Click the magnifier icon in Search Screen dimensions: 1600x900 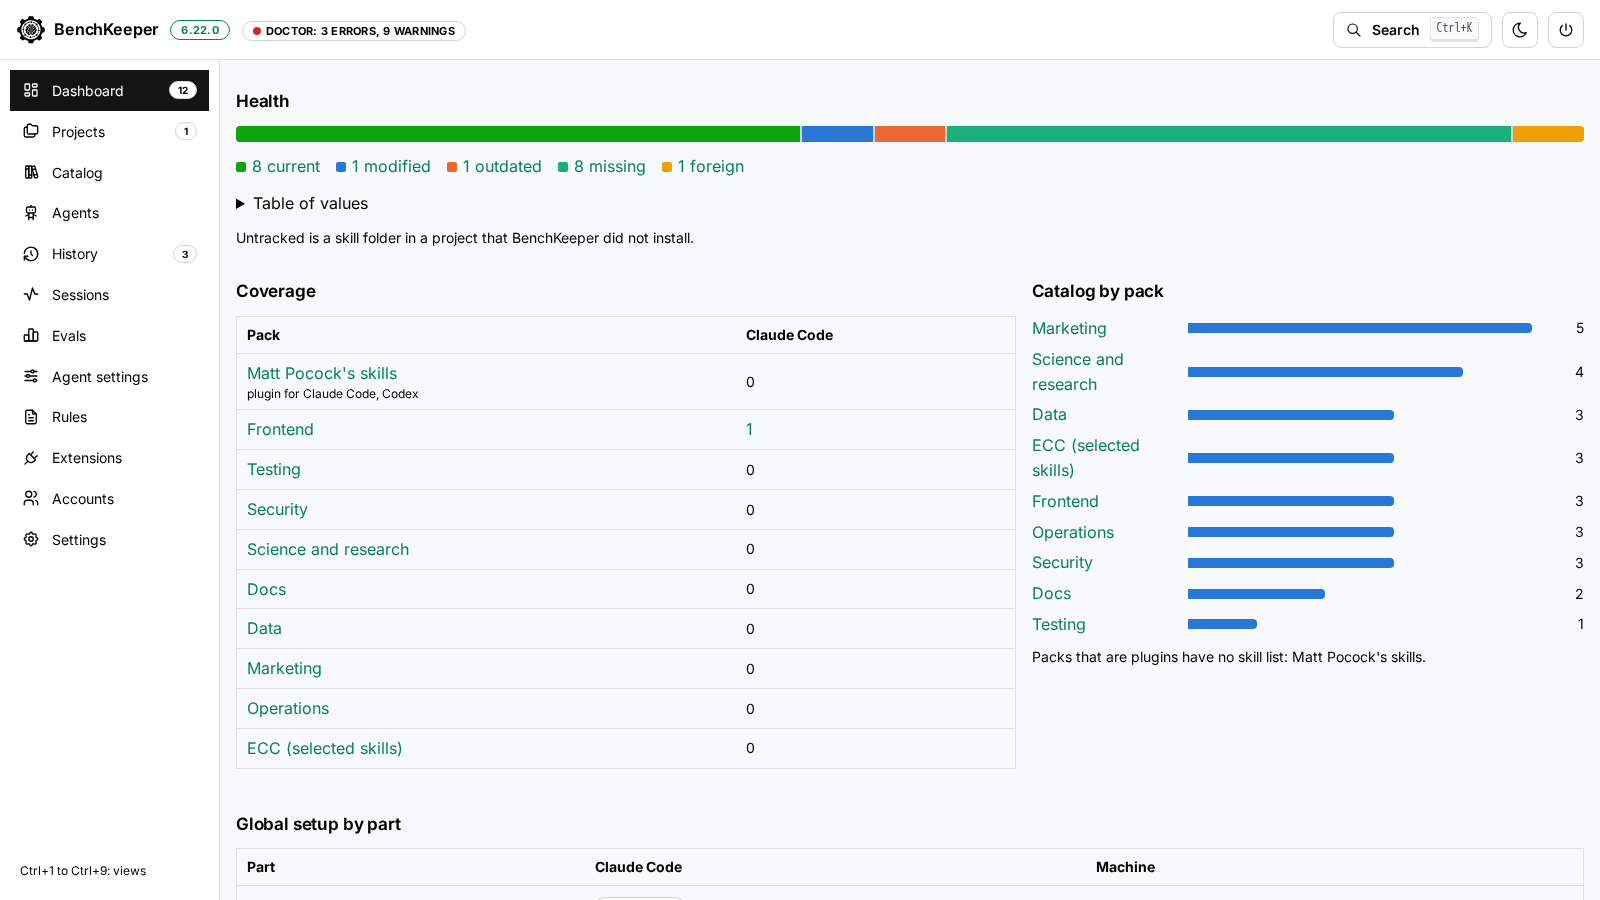point(1354,30)
